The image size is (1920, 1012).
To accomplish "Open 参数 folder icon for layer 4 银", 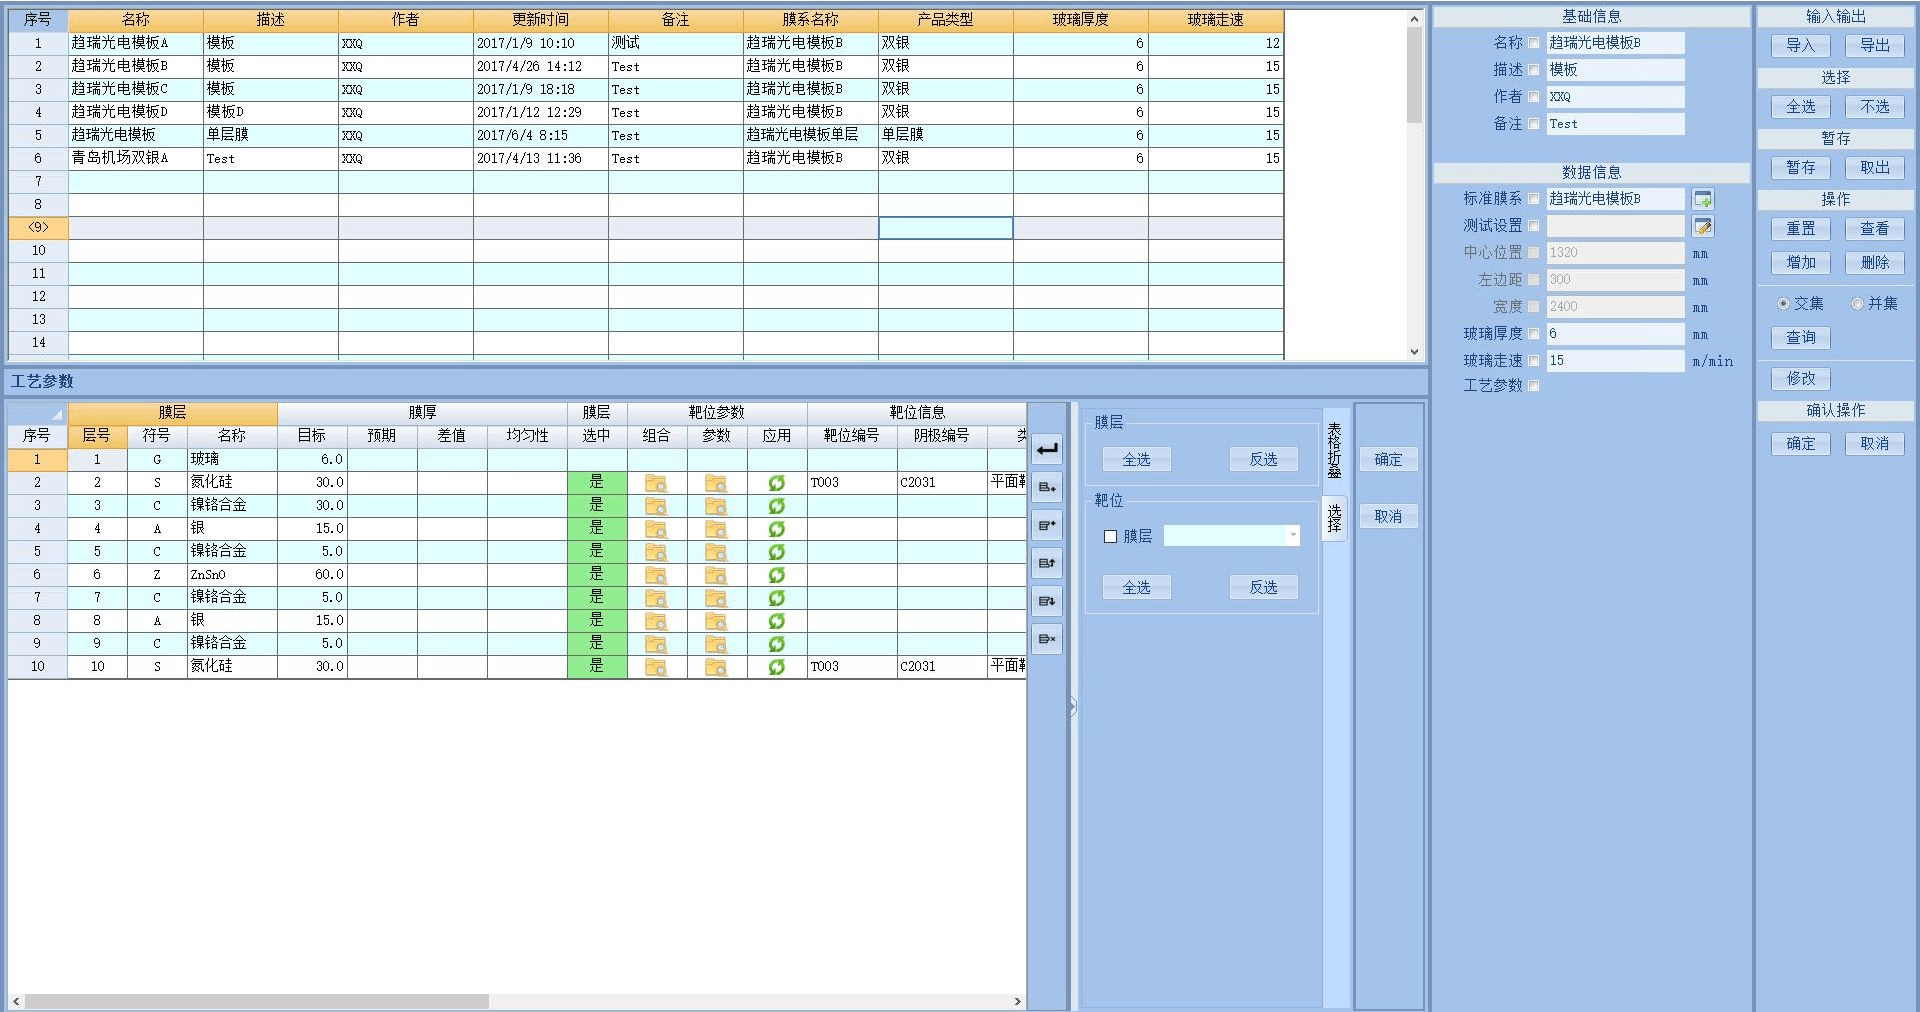I will (716, 529).
